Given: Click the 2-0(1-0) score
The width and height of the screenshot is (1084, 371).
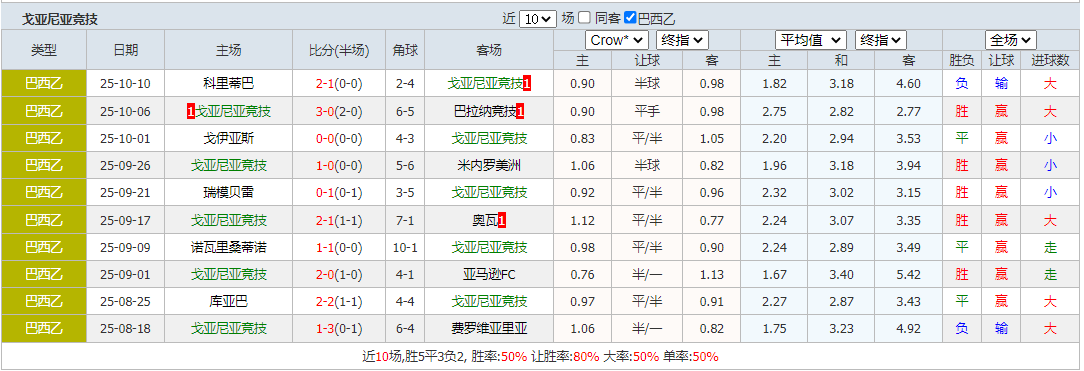Looking at the screenshot, I should pos(339,275).
